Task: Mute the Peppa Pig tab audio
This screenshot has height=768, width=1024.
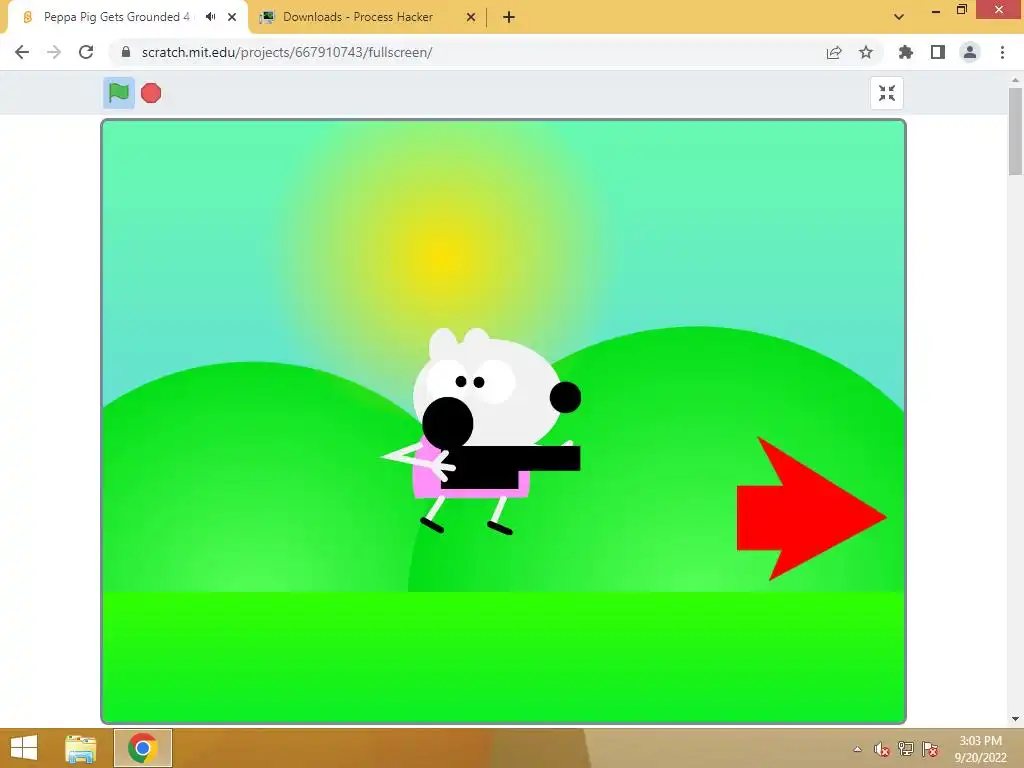Action: [210, 17]
